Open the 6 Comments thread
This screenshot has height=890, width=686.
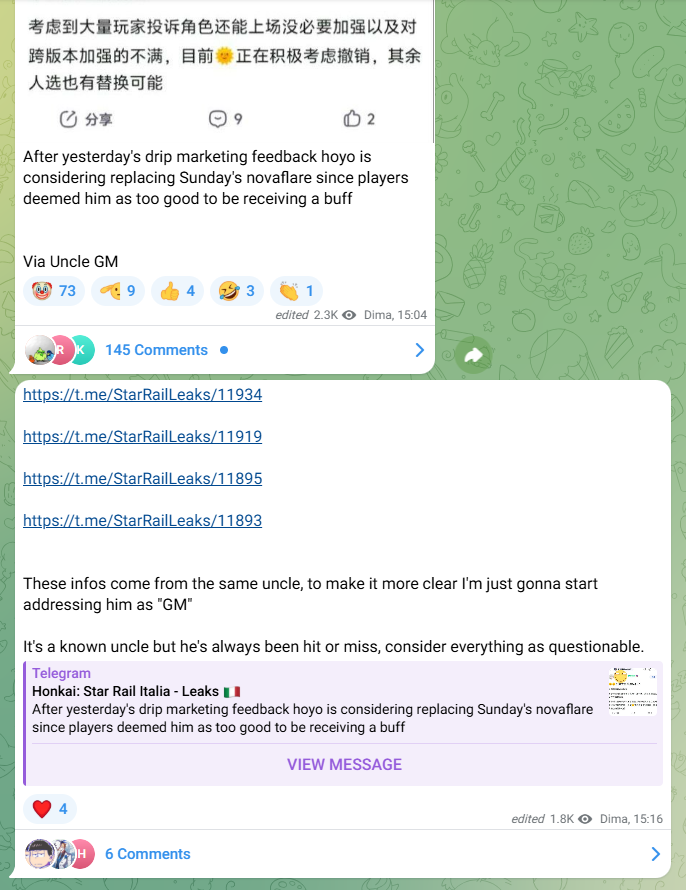point(148,854)
